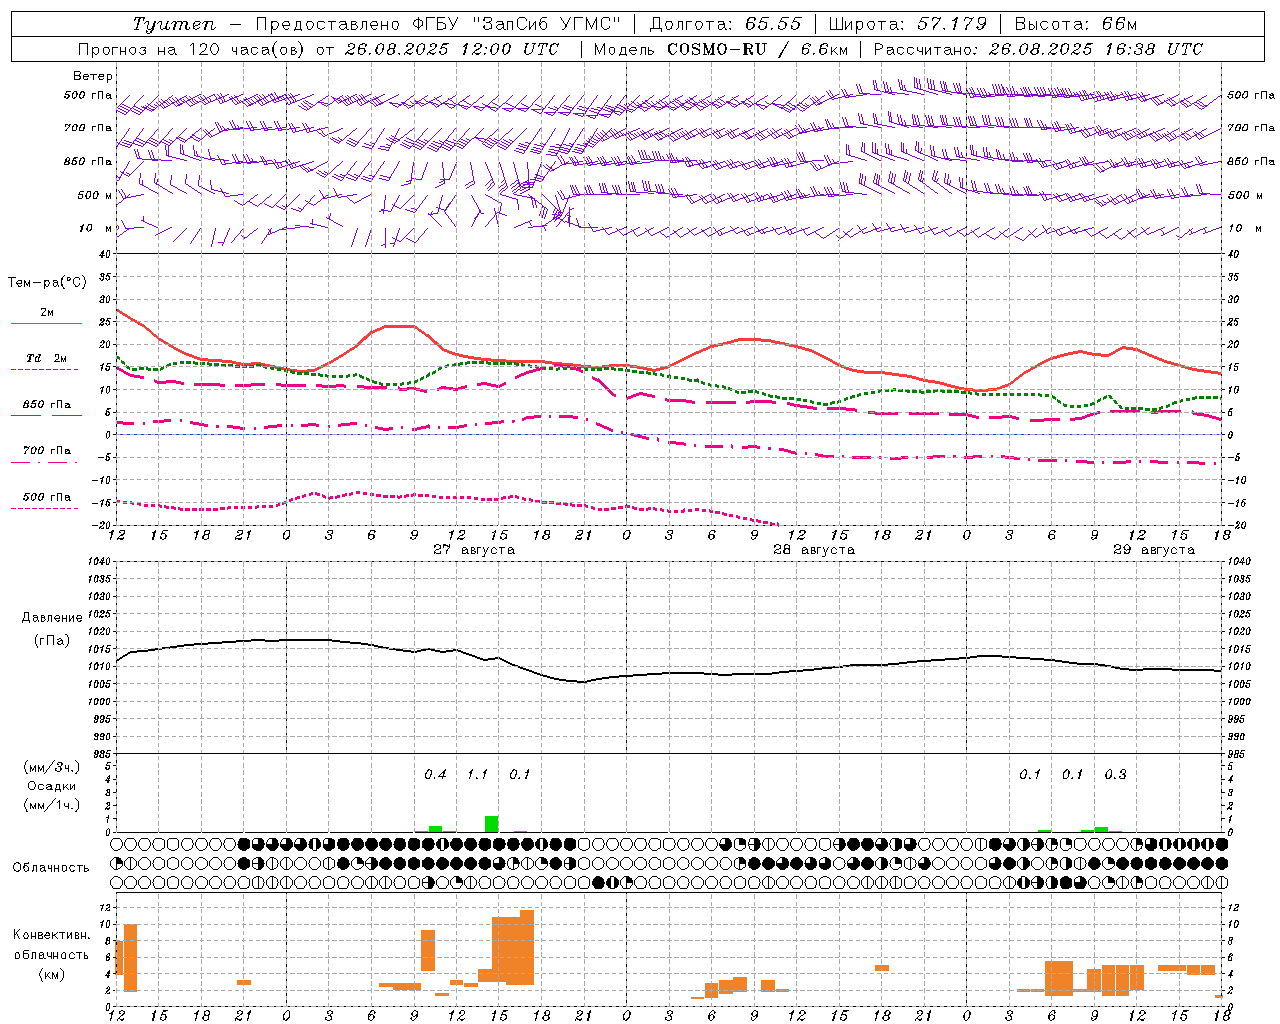This screenshot has height=1024, width=1280.
Task: Click the "Tyumen" station title
Action: click(x=173, y=24)
